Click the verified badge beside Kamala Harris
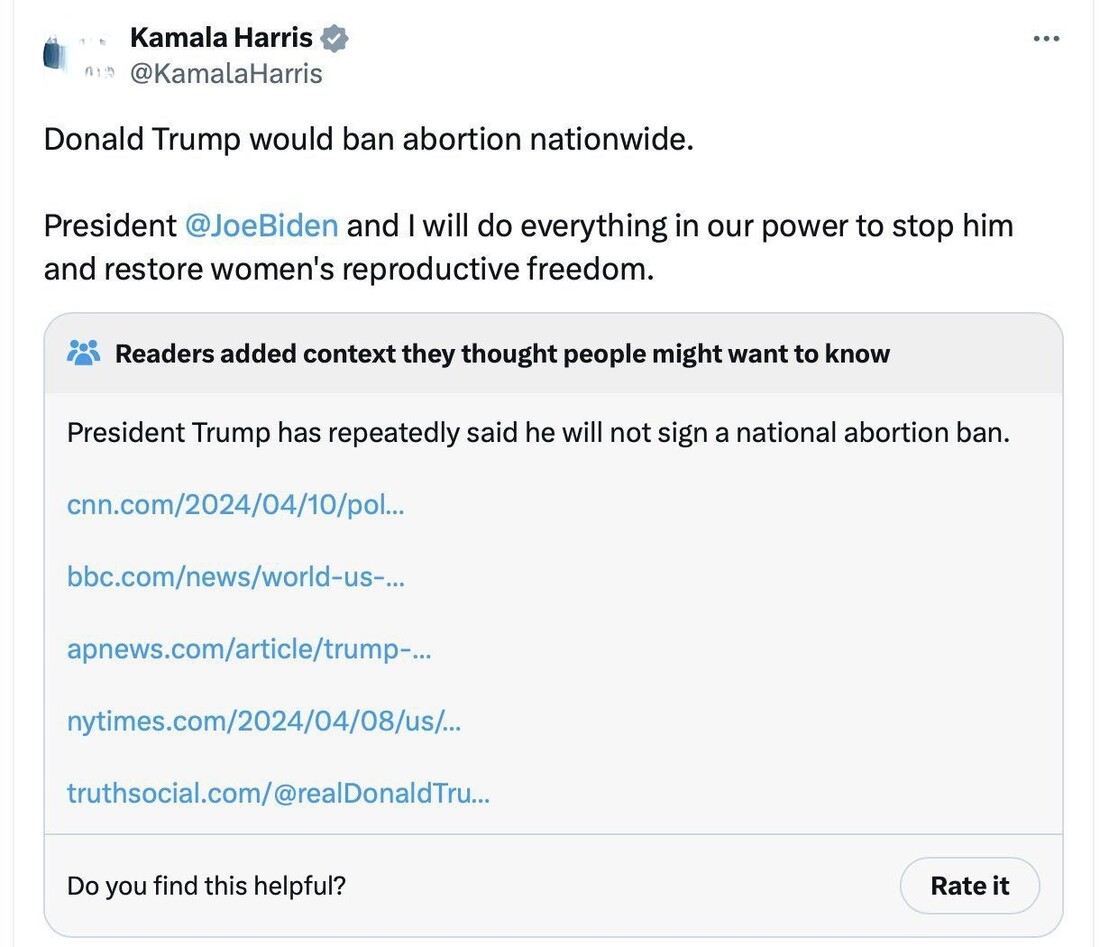The width and height of the screenshot is (1100, 947). (334, 39)
